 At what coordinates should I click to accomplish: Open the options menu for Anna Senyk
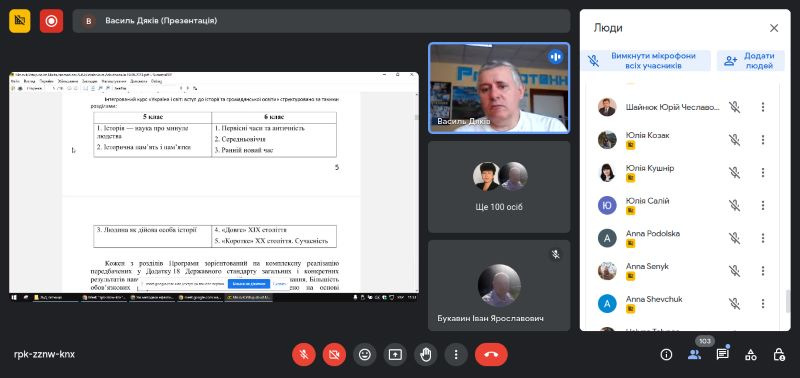763,271
